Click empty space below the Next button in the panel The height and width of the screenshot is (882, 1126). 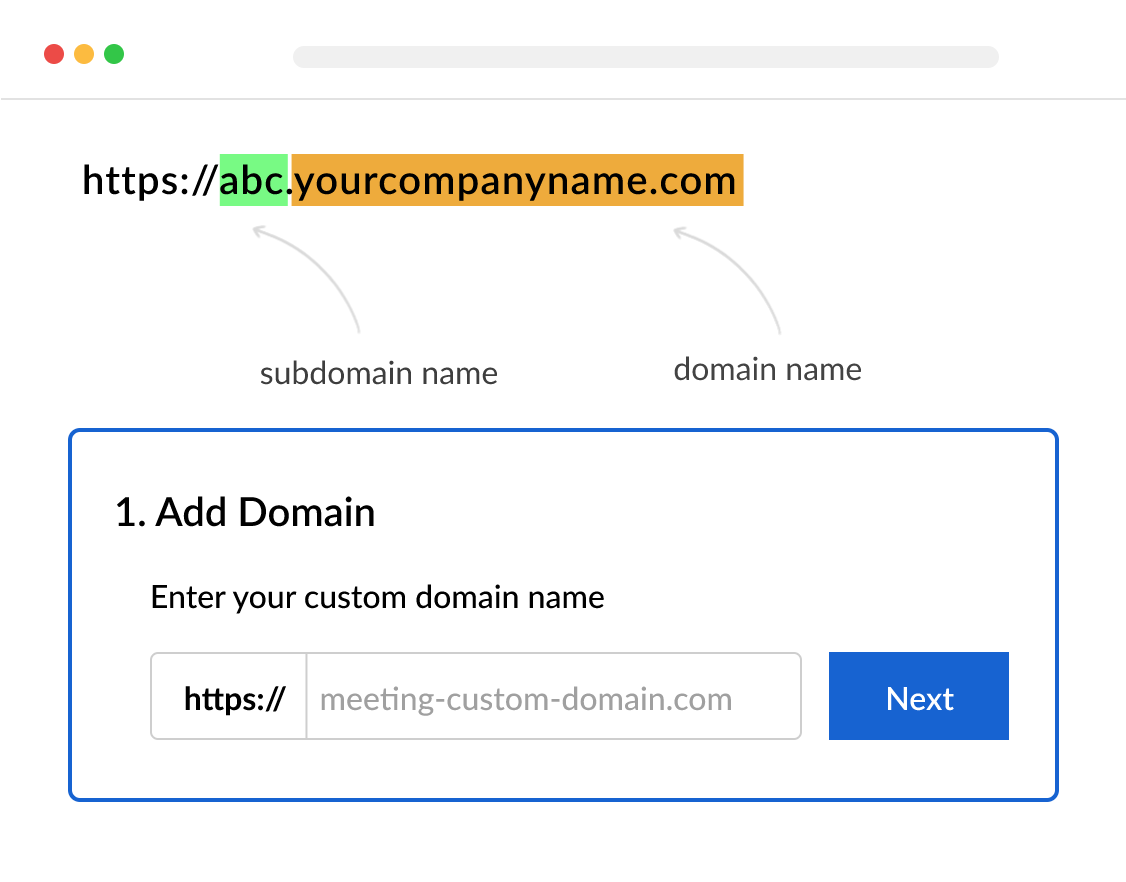918,770
